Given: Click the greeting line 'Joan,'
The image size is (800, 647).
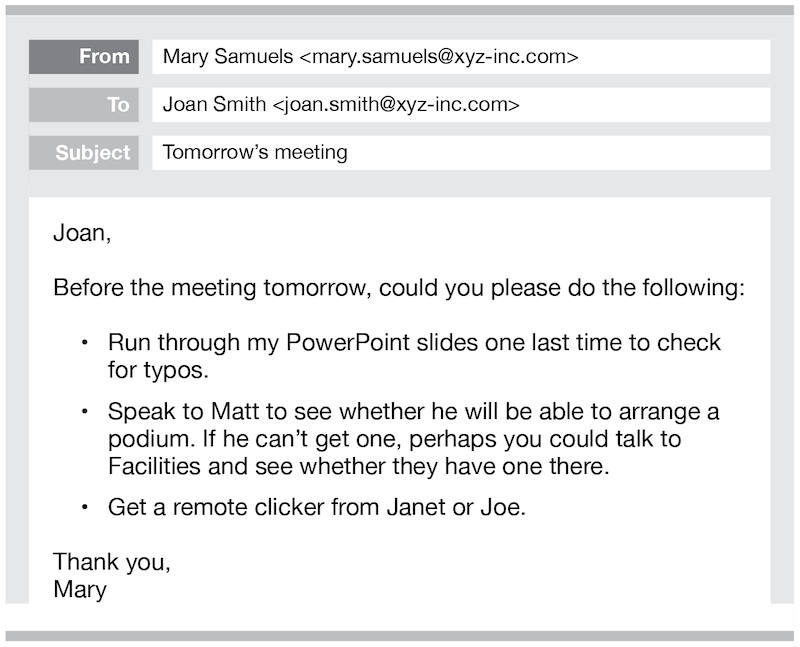Looking at the screenshot, I should click(82, 233).
